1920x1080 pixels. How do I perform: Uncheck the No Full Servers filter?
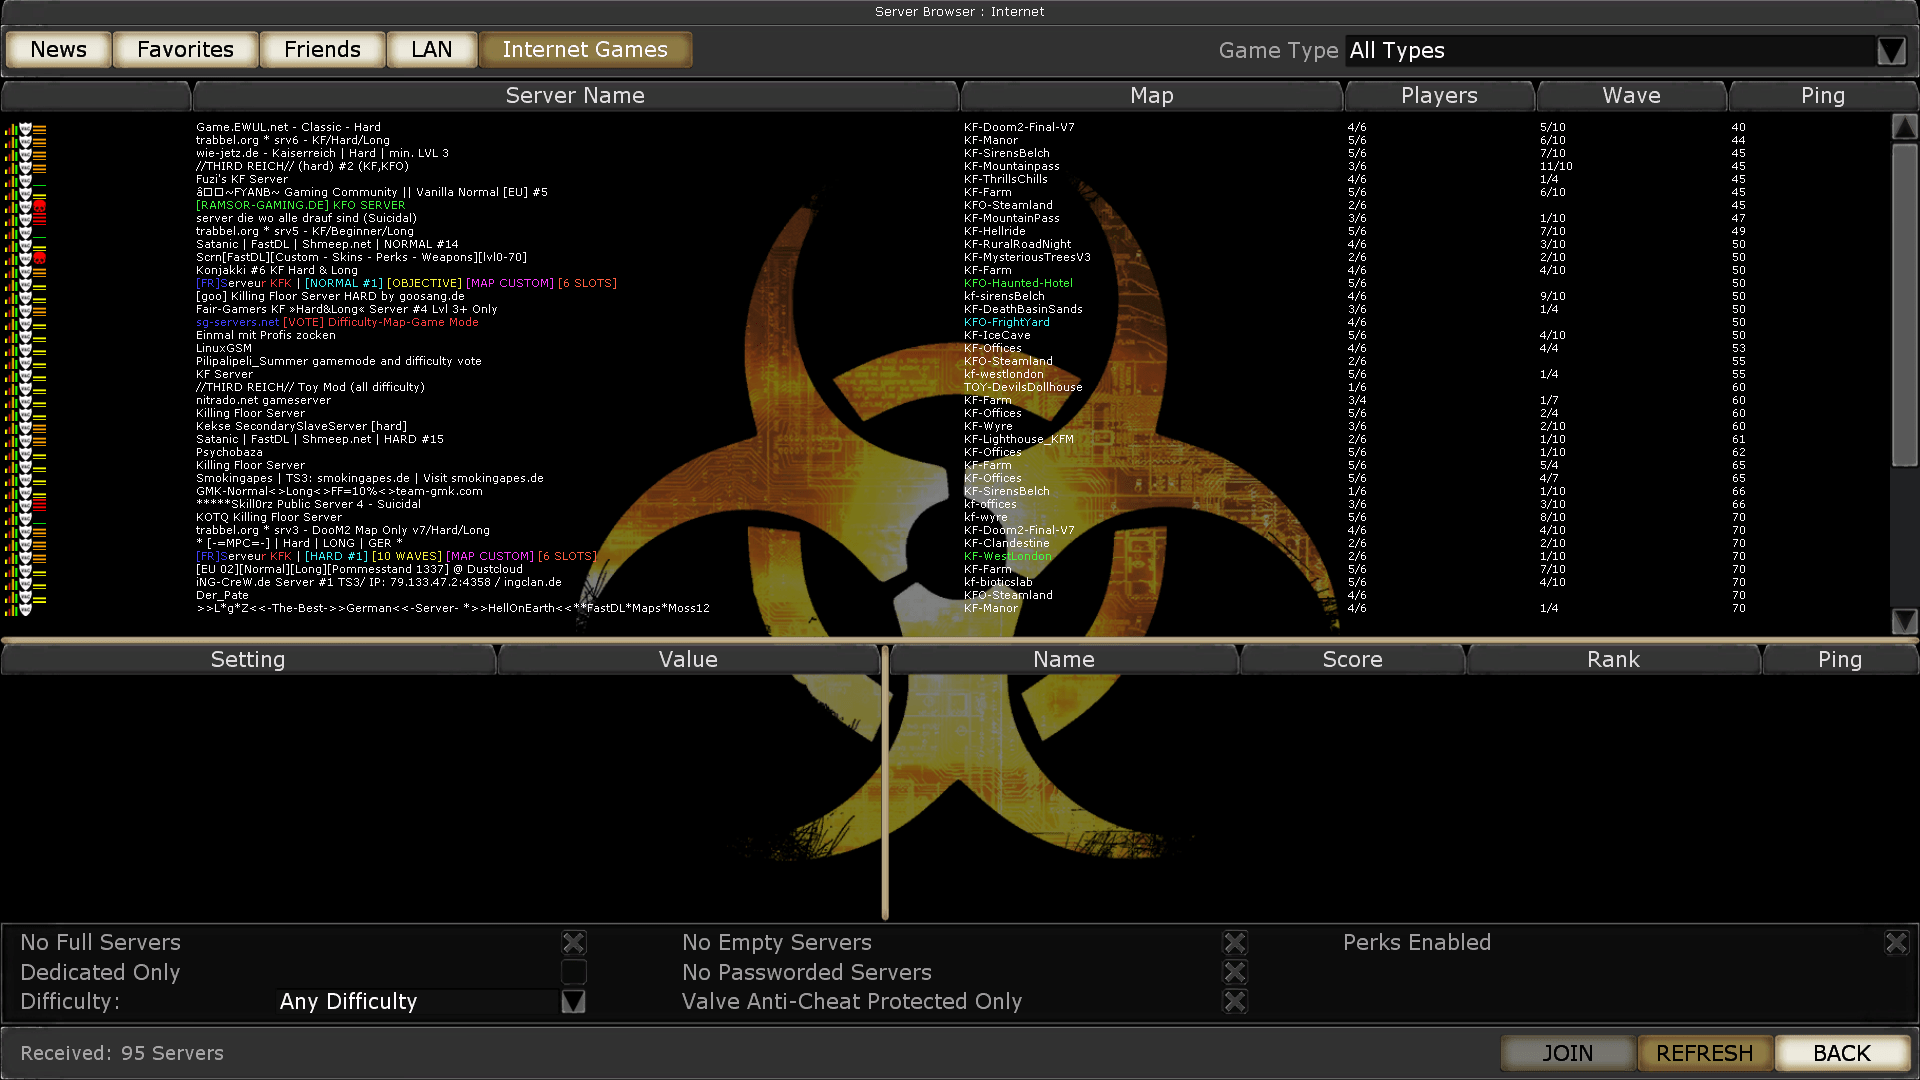click(x=574, y=943)
